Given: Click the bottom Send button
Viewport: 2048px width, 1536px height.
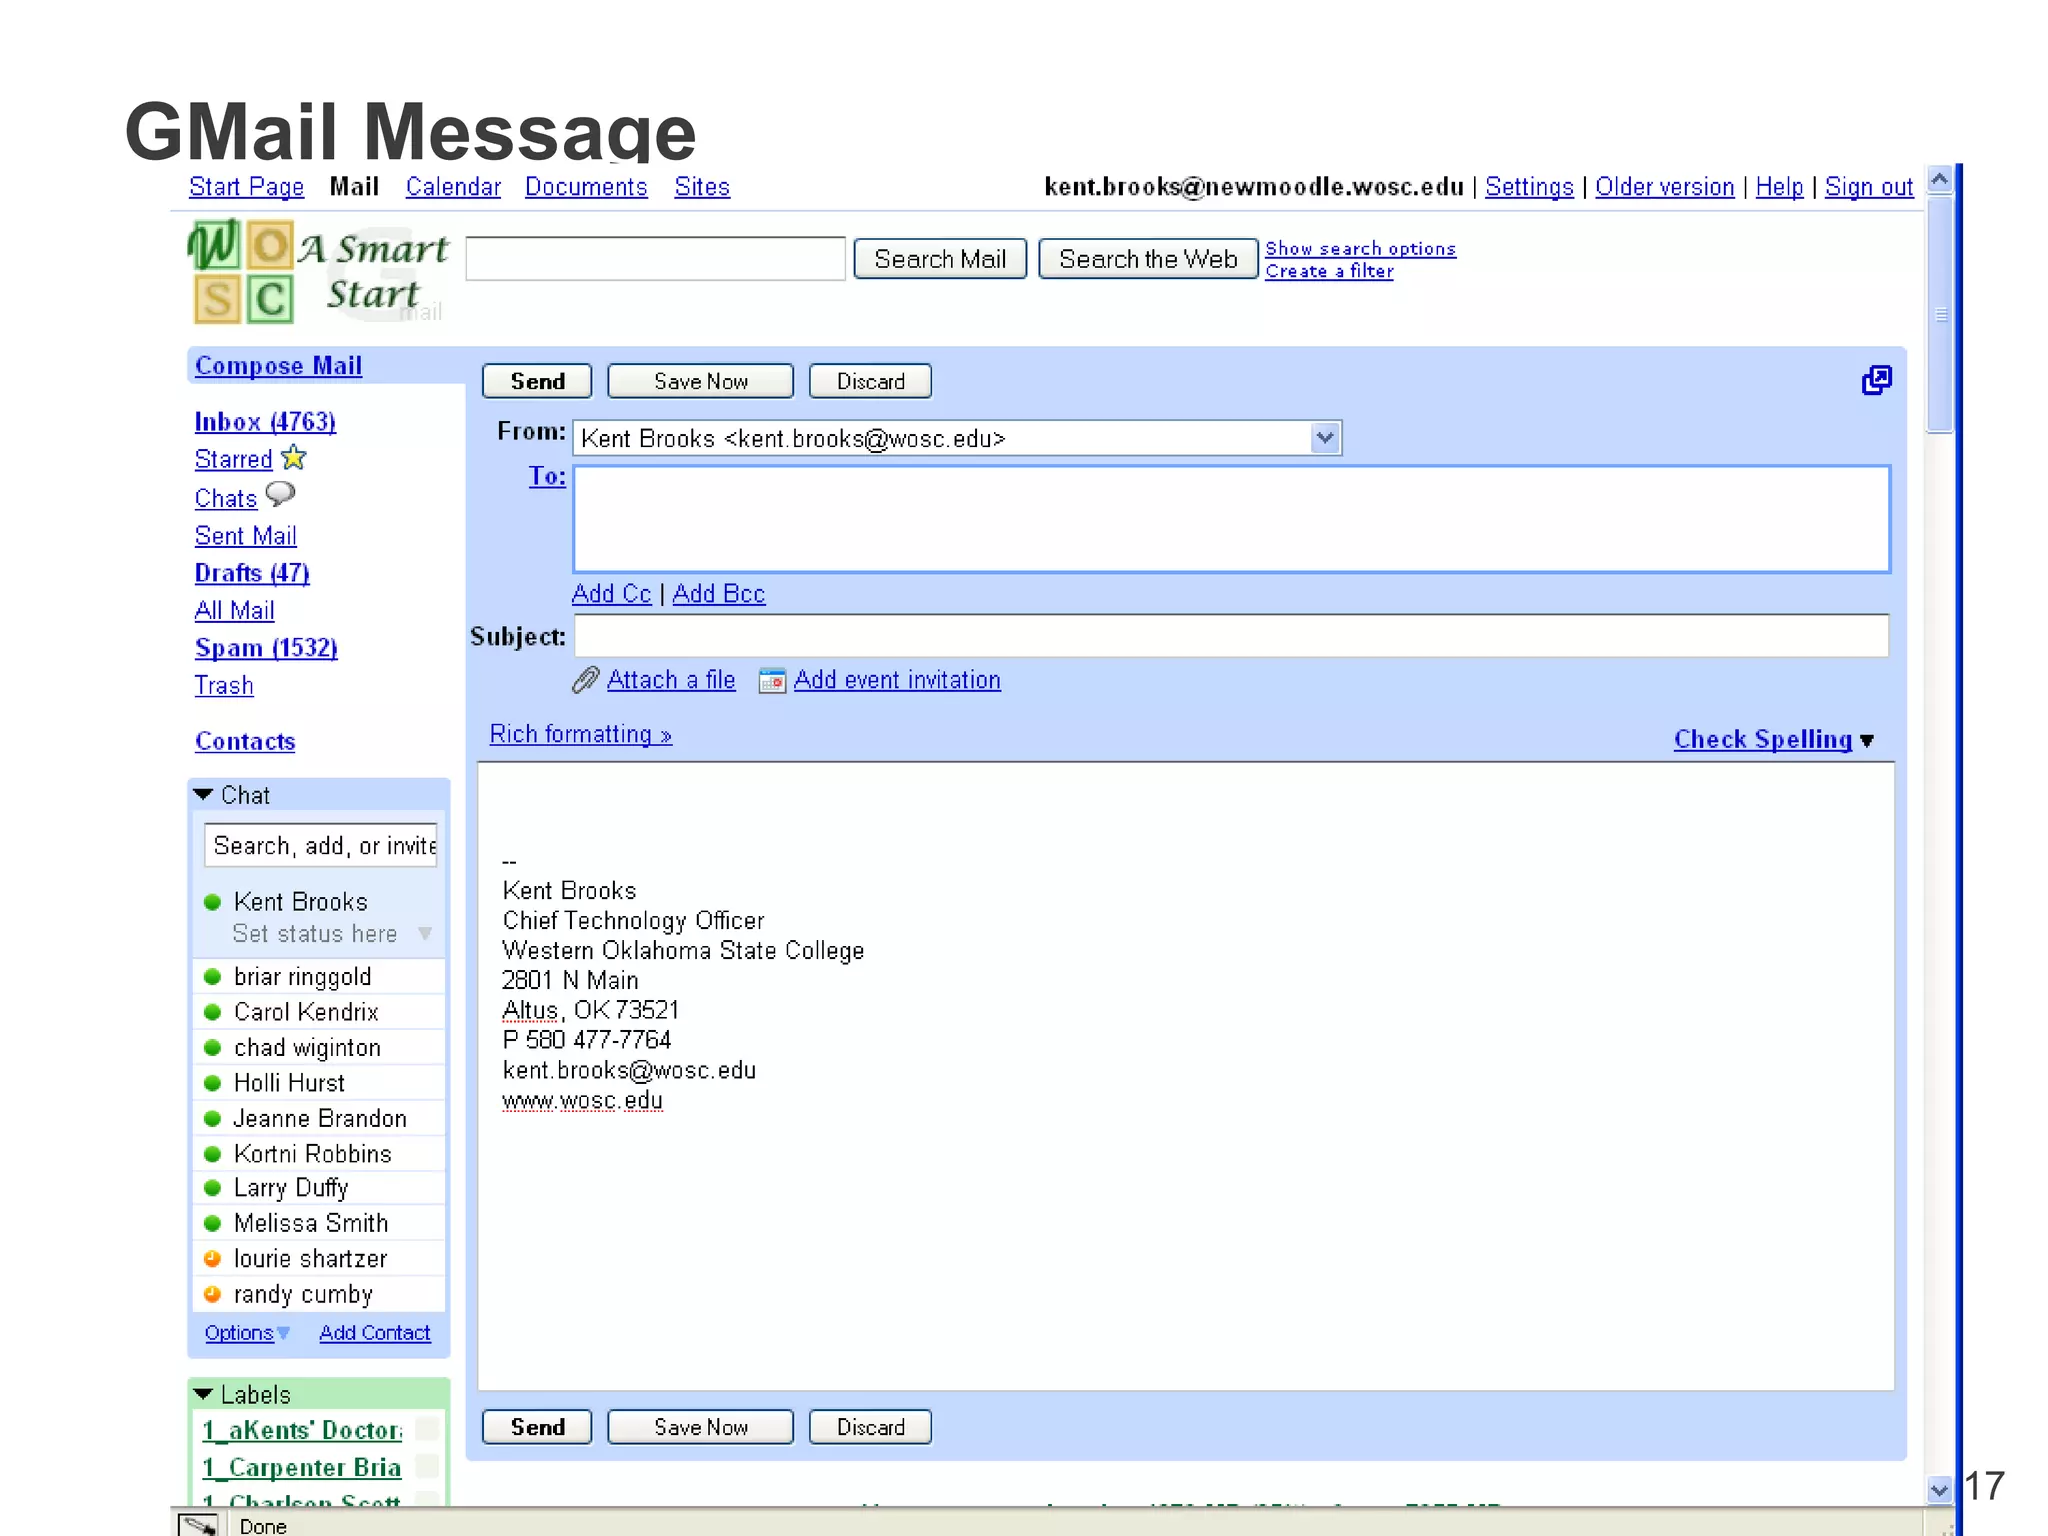Looking at the screenshot, I should 537,1427.
